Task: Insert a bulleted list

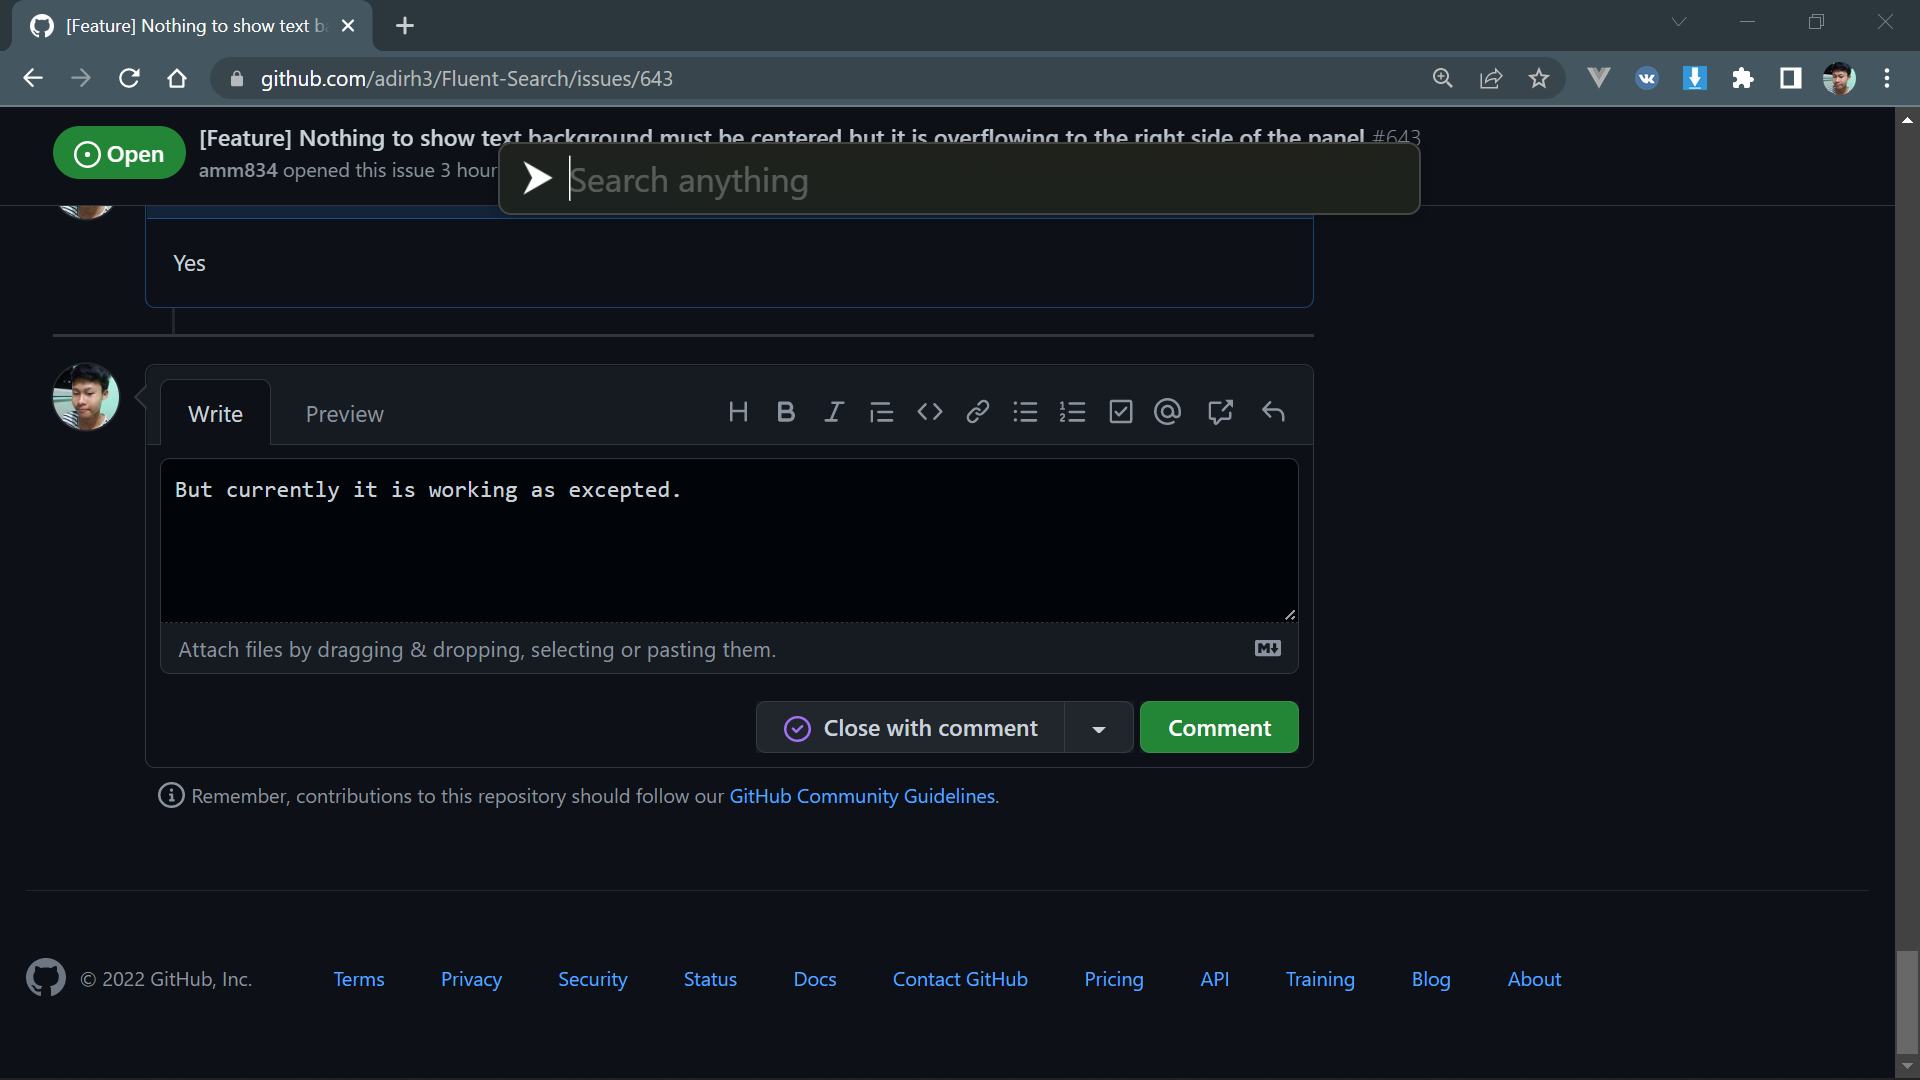Action: pos(1025,412)
